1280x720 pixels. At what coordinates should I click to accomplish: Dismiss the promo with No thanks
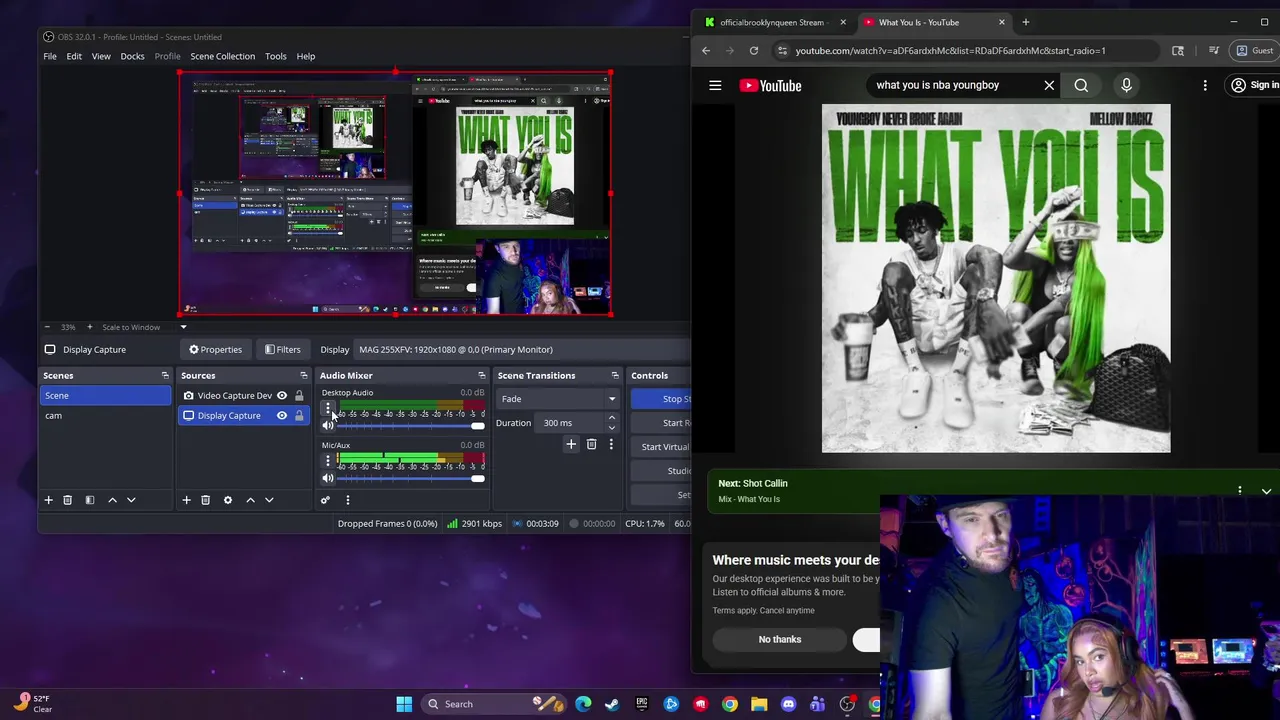(x=779, y=639)
